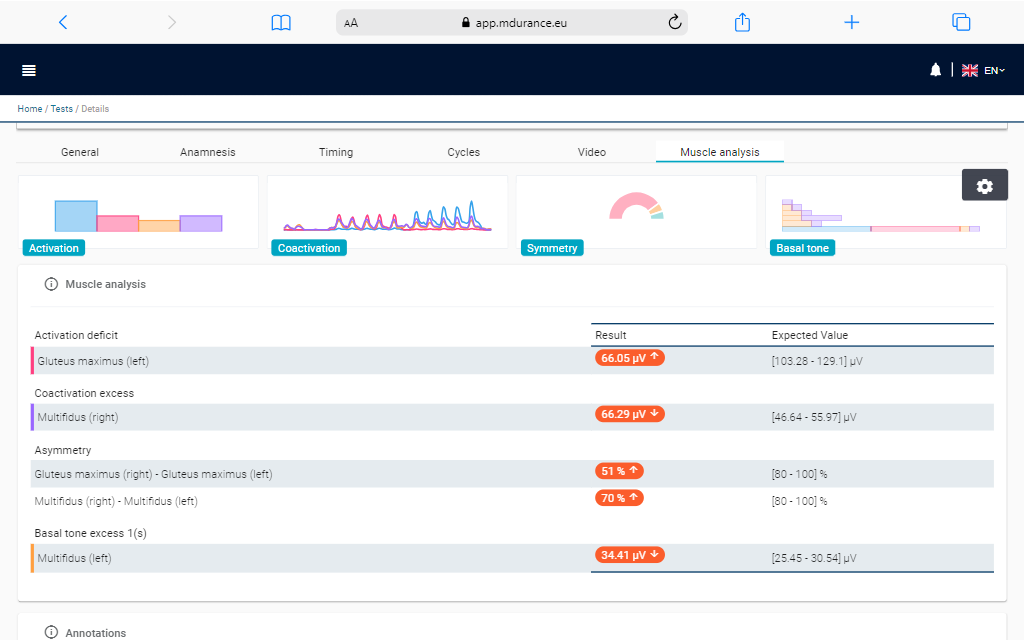Click the aA reader text size control
Screen dimensions: 1024x640
click(x=351, y=23)
